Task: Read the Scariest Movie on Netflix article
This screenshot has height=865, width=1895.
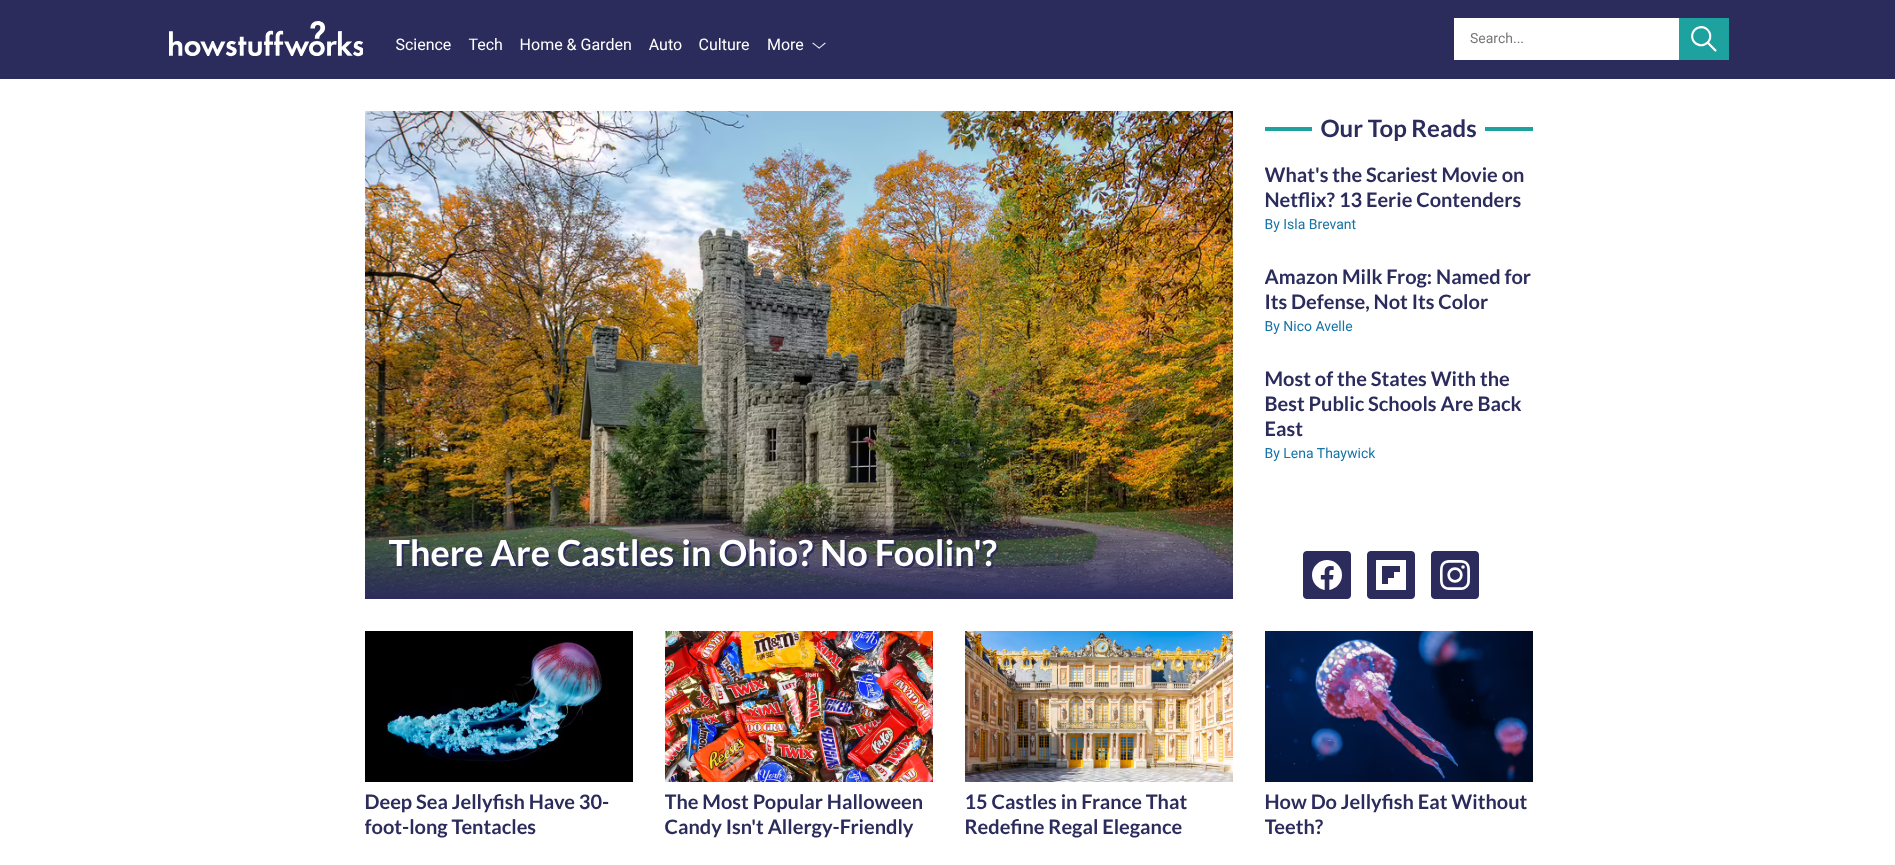Action: click(x=1394, y=188)
